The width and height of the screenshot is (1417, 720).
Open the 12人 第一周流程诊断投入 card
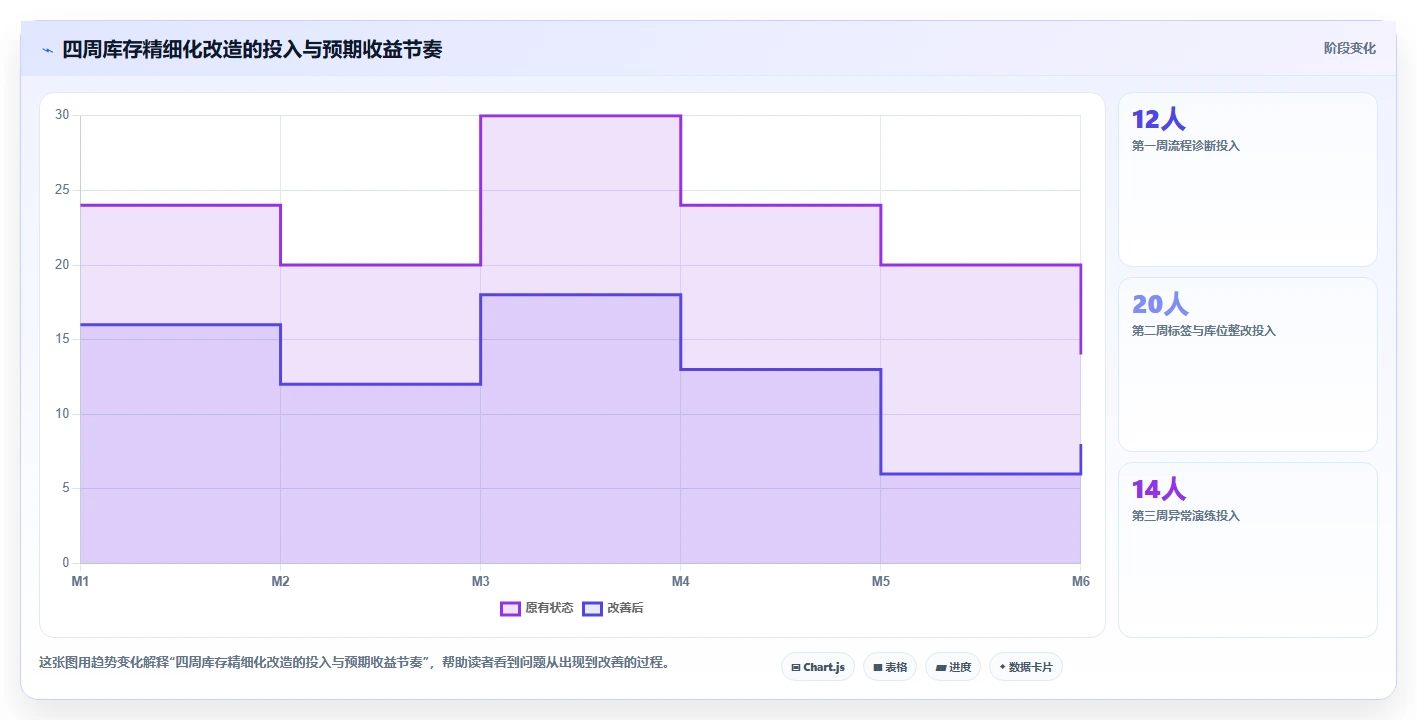pos(1248,180)
